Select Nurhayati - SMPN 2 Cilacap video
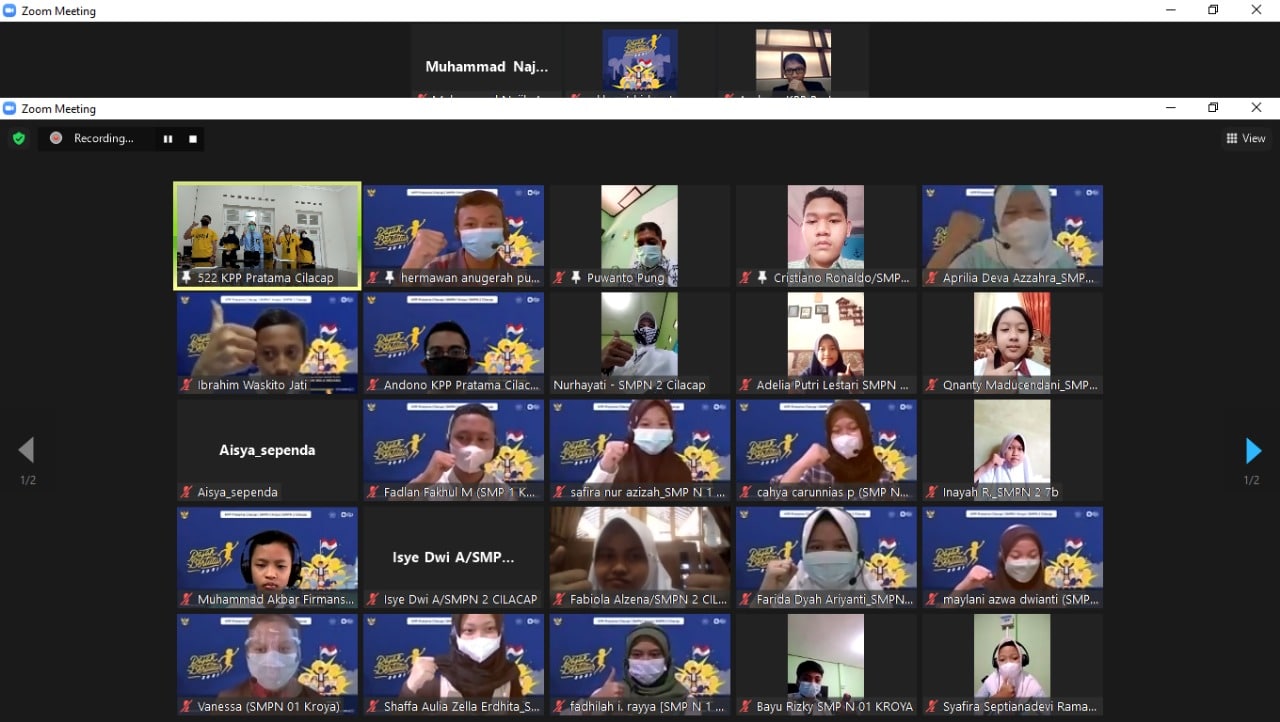Viewport: 1280px width, 722px height. point(639,338)
